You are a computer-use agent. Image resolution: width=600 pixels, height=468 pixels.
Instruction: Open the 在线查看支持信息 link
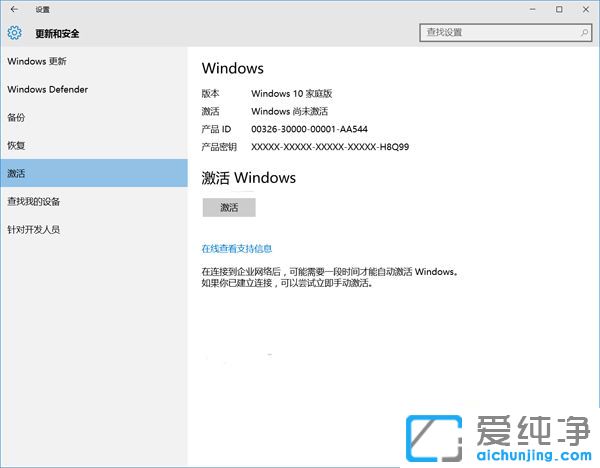click(x=237, y=248)
